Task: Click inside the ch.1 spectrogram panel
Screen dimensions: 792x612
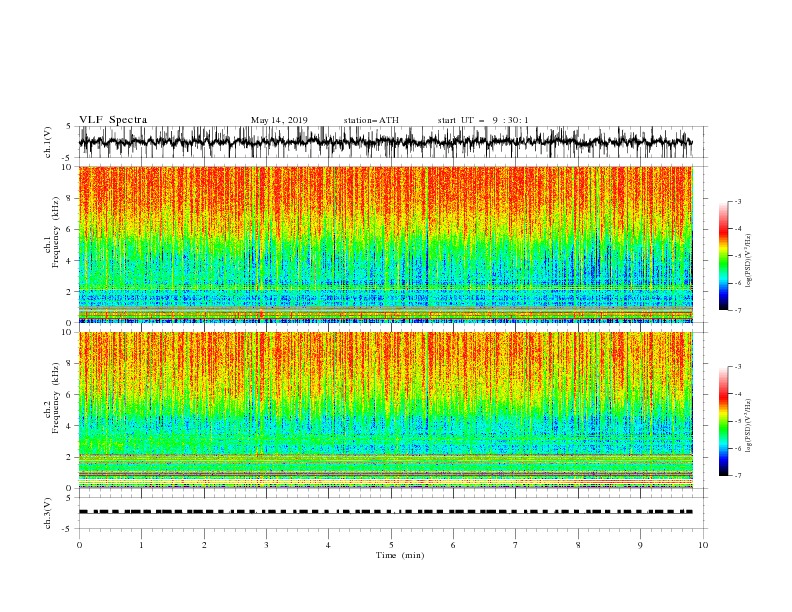Action: click(x=385, y=244)
